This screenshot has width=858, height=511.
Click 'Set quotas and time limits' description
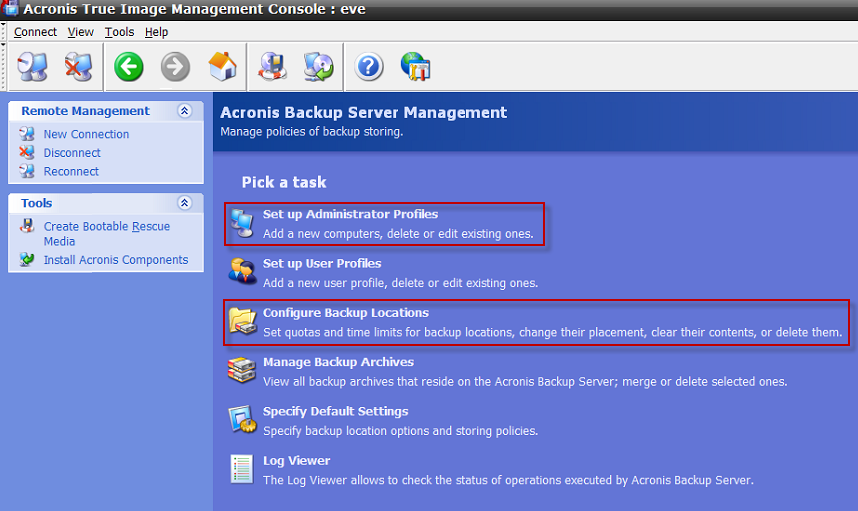point(553,332)
